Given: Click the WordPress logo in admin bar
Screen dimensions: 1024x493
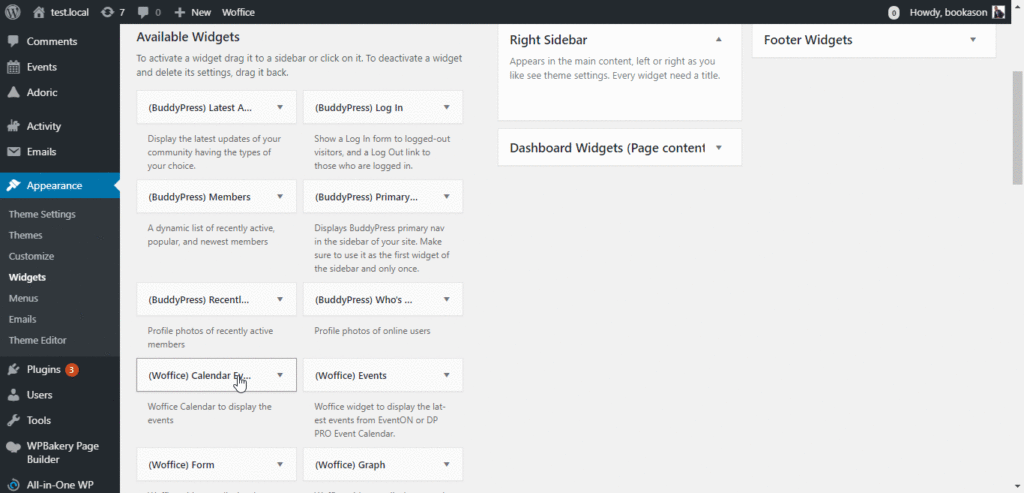Looking at the screenshot, I should 13,12.
